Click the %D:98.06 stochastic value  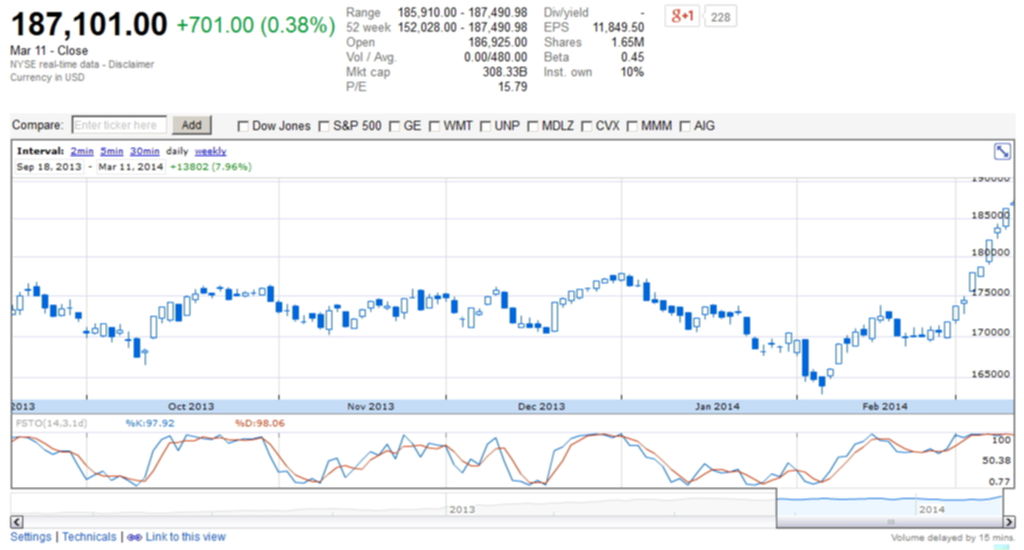pyautogui.click(x=260, y=423)
